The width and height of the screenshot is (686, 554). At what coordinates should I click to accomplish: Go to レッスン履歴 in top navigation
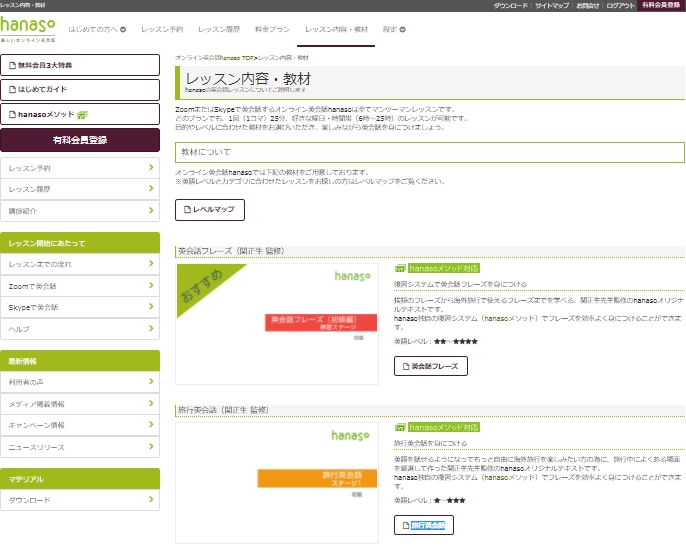point(219,29)
